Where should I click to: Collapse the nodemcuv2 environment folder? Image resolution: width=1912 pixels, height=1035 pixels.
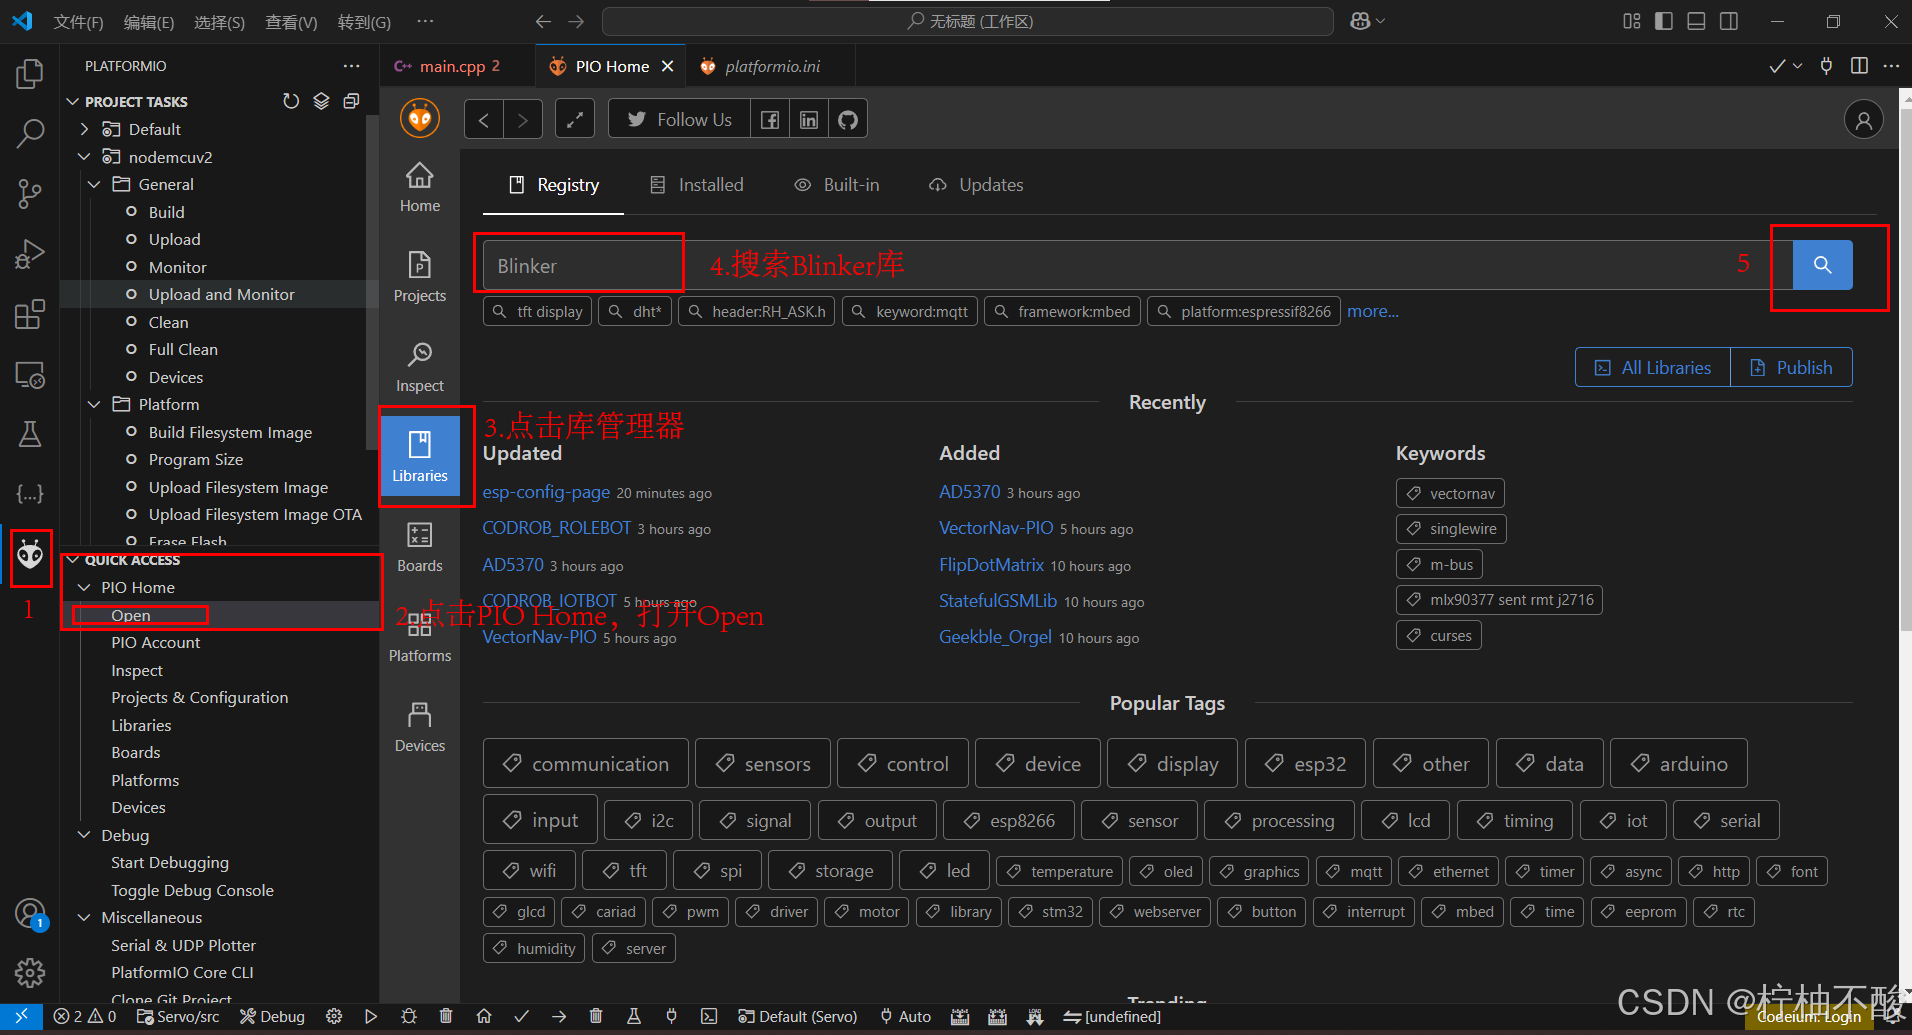[84, 157]
